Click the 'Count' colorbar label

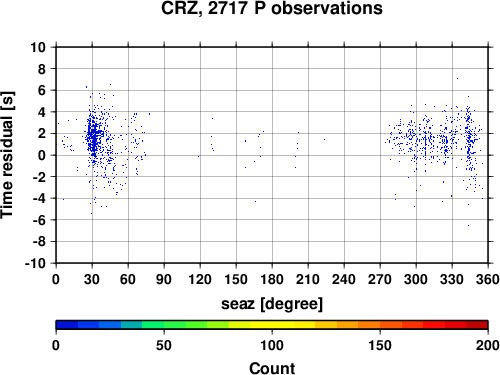[x=272, y=368]
